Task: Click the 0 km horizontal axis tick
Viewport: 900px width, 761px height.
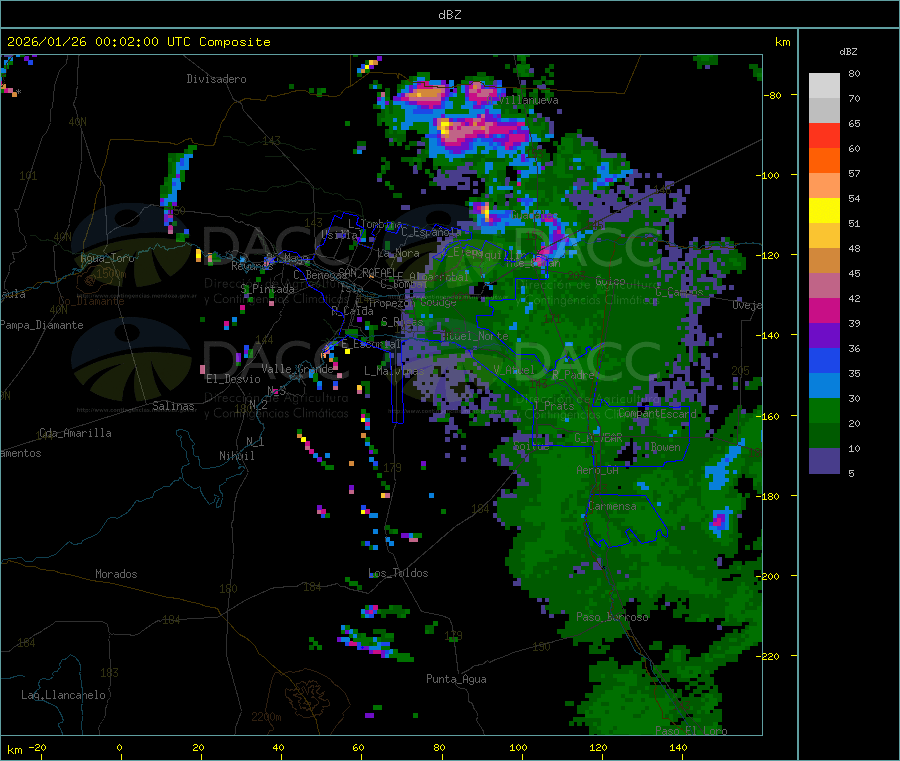Action: [119, 747]
